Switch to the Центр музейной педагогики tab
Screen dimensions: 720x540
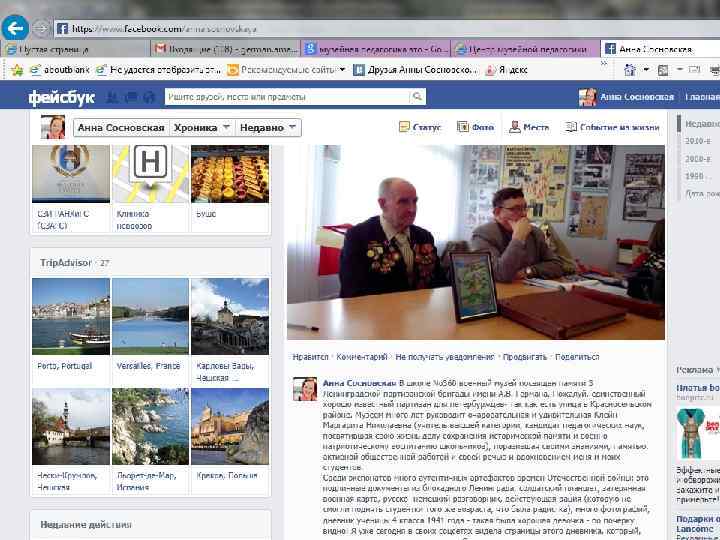tap(526, 49)
